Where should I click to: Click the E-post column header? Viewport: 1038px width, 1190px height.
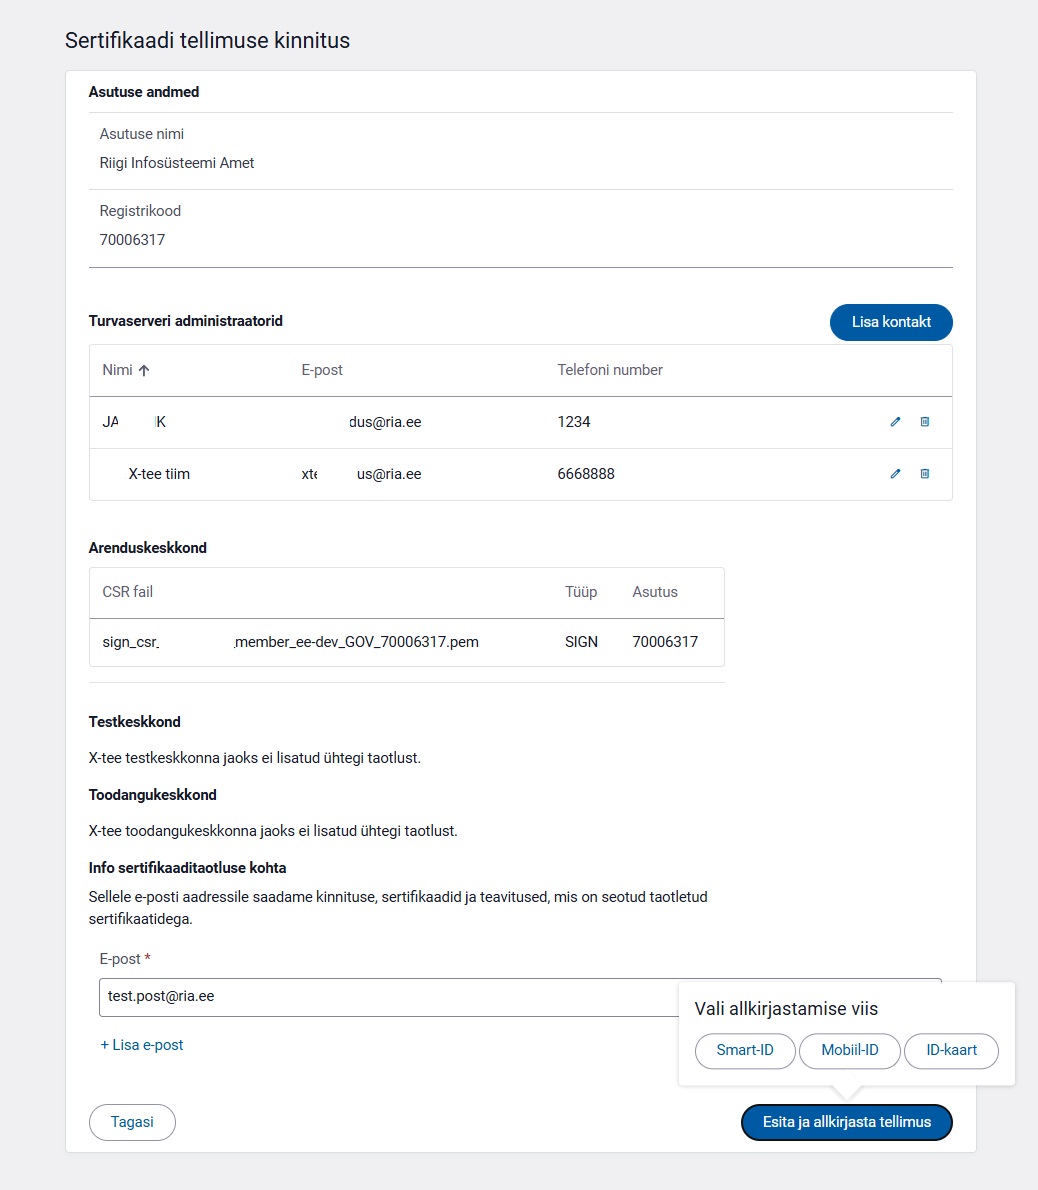(322, 370)
